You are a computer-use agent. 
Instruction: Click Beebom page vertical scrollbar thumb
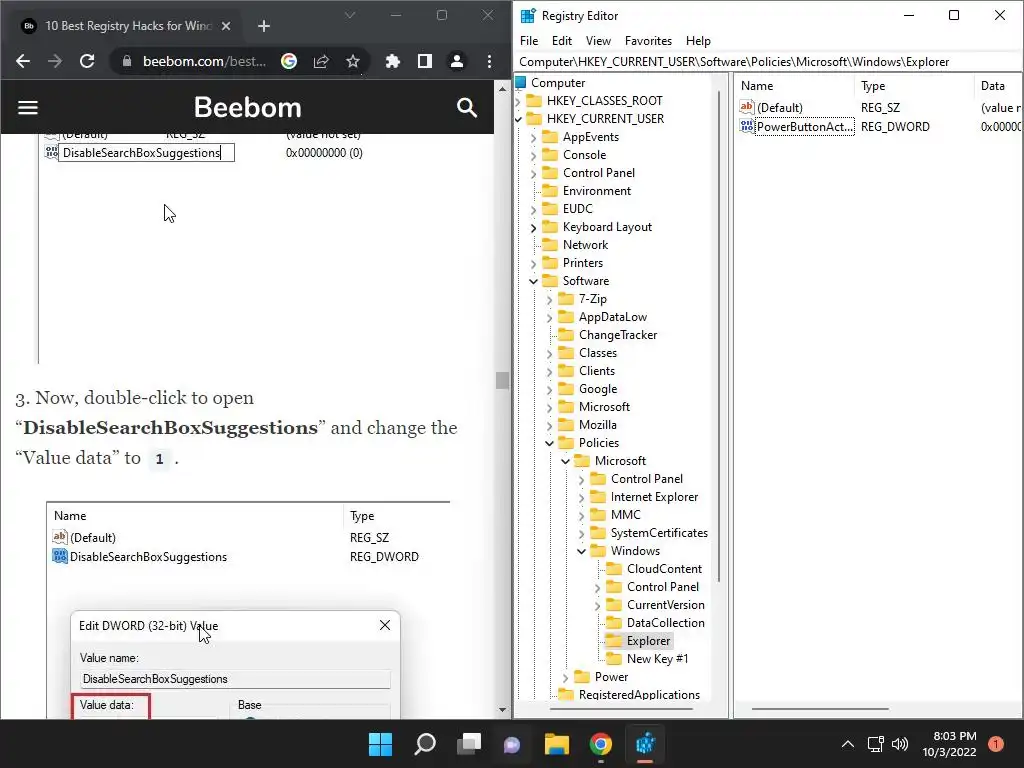502,380
